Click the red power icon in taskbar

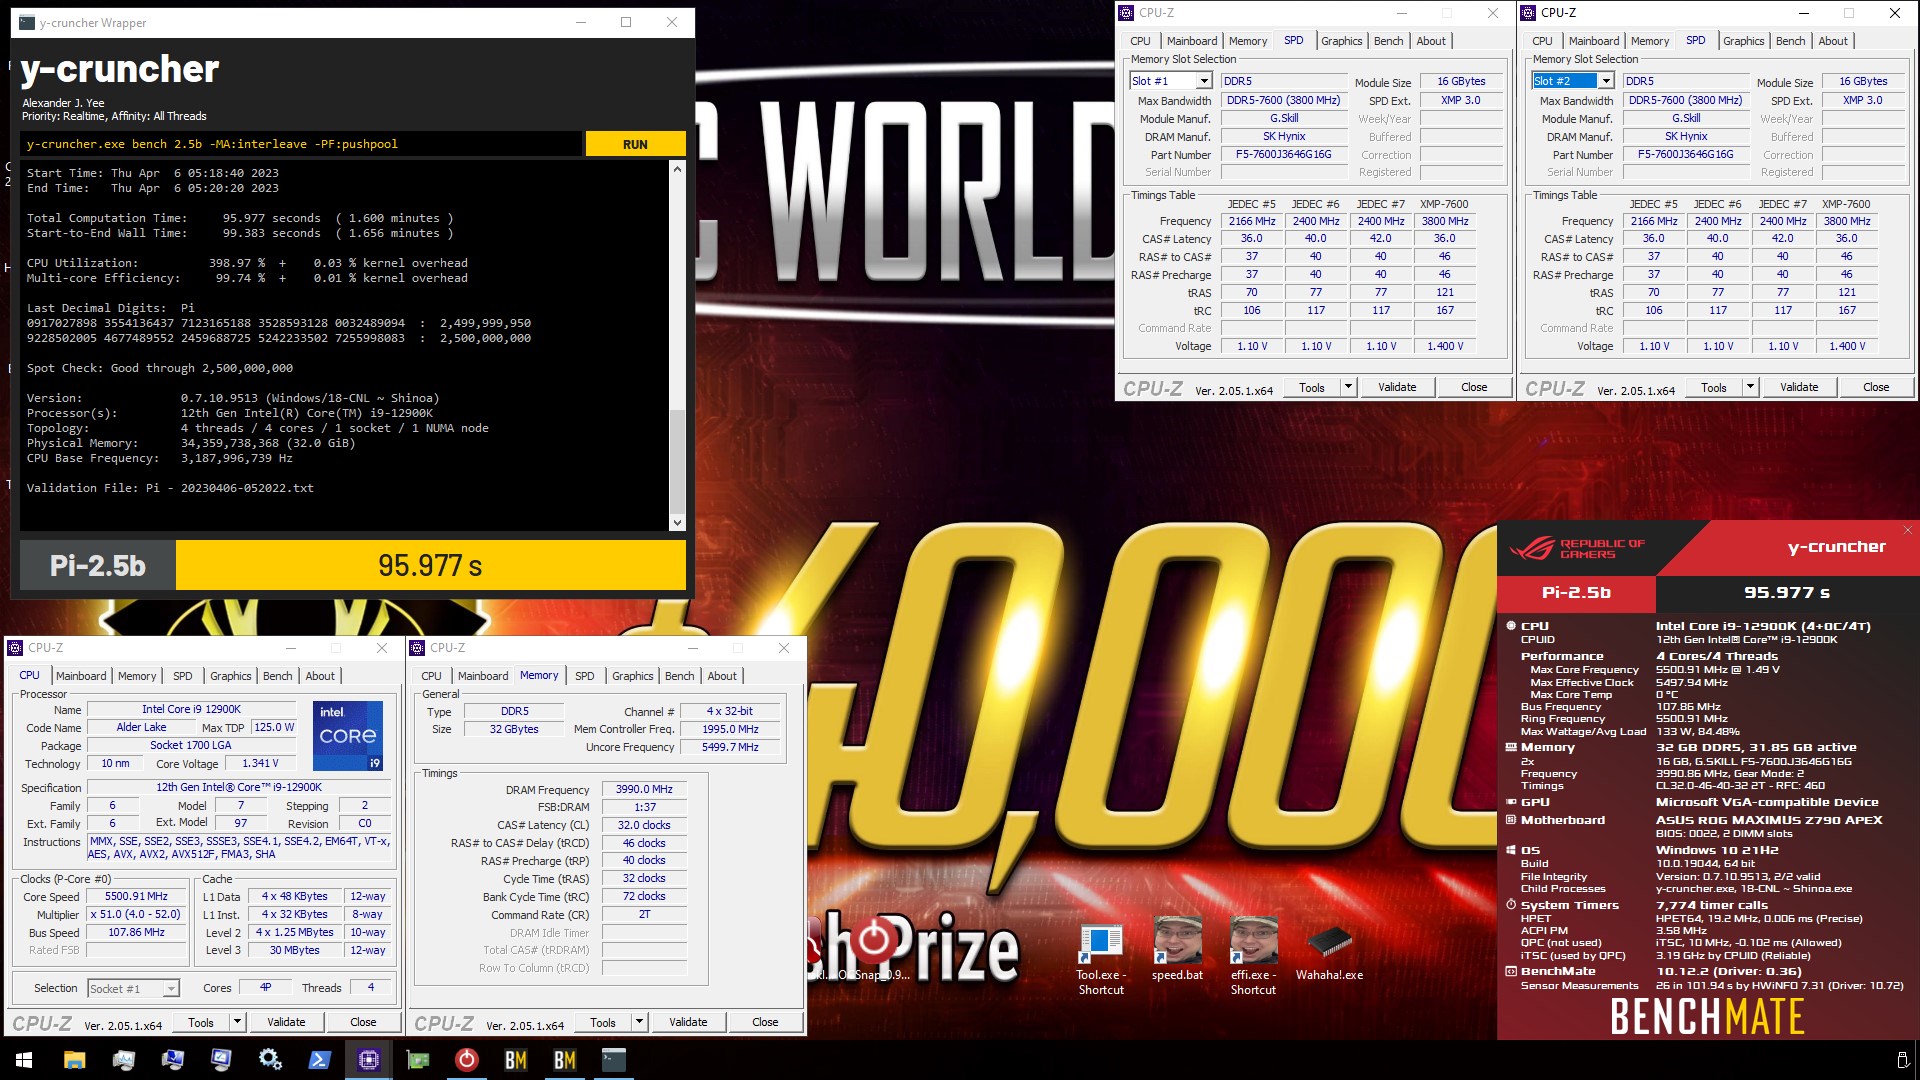pyautogui.click(x=466, y=1060)
